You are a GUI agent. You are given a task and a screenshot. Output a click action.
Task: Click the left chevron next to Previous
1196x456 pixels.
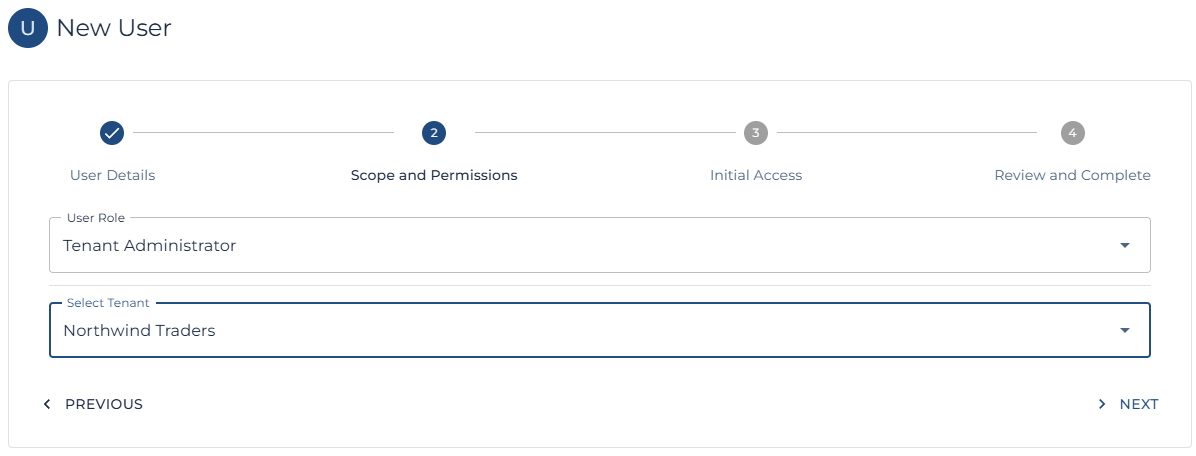(46, 404)
